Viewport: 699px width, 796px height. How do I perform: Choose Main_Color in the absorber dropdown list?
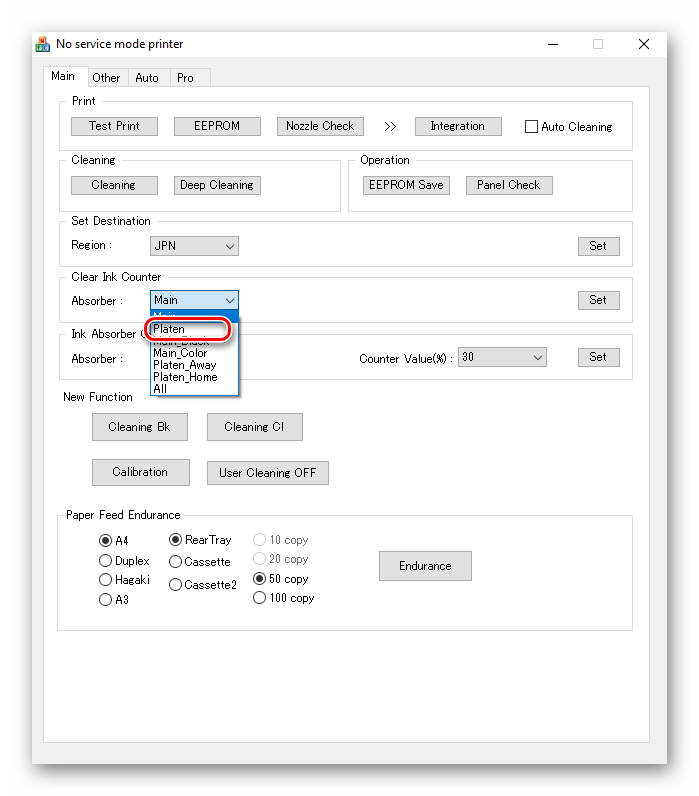pyautogui.click(x=180, y=353)
